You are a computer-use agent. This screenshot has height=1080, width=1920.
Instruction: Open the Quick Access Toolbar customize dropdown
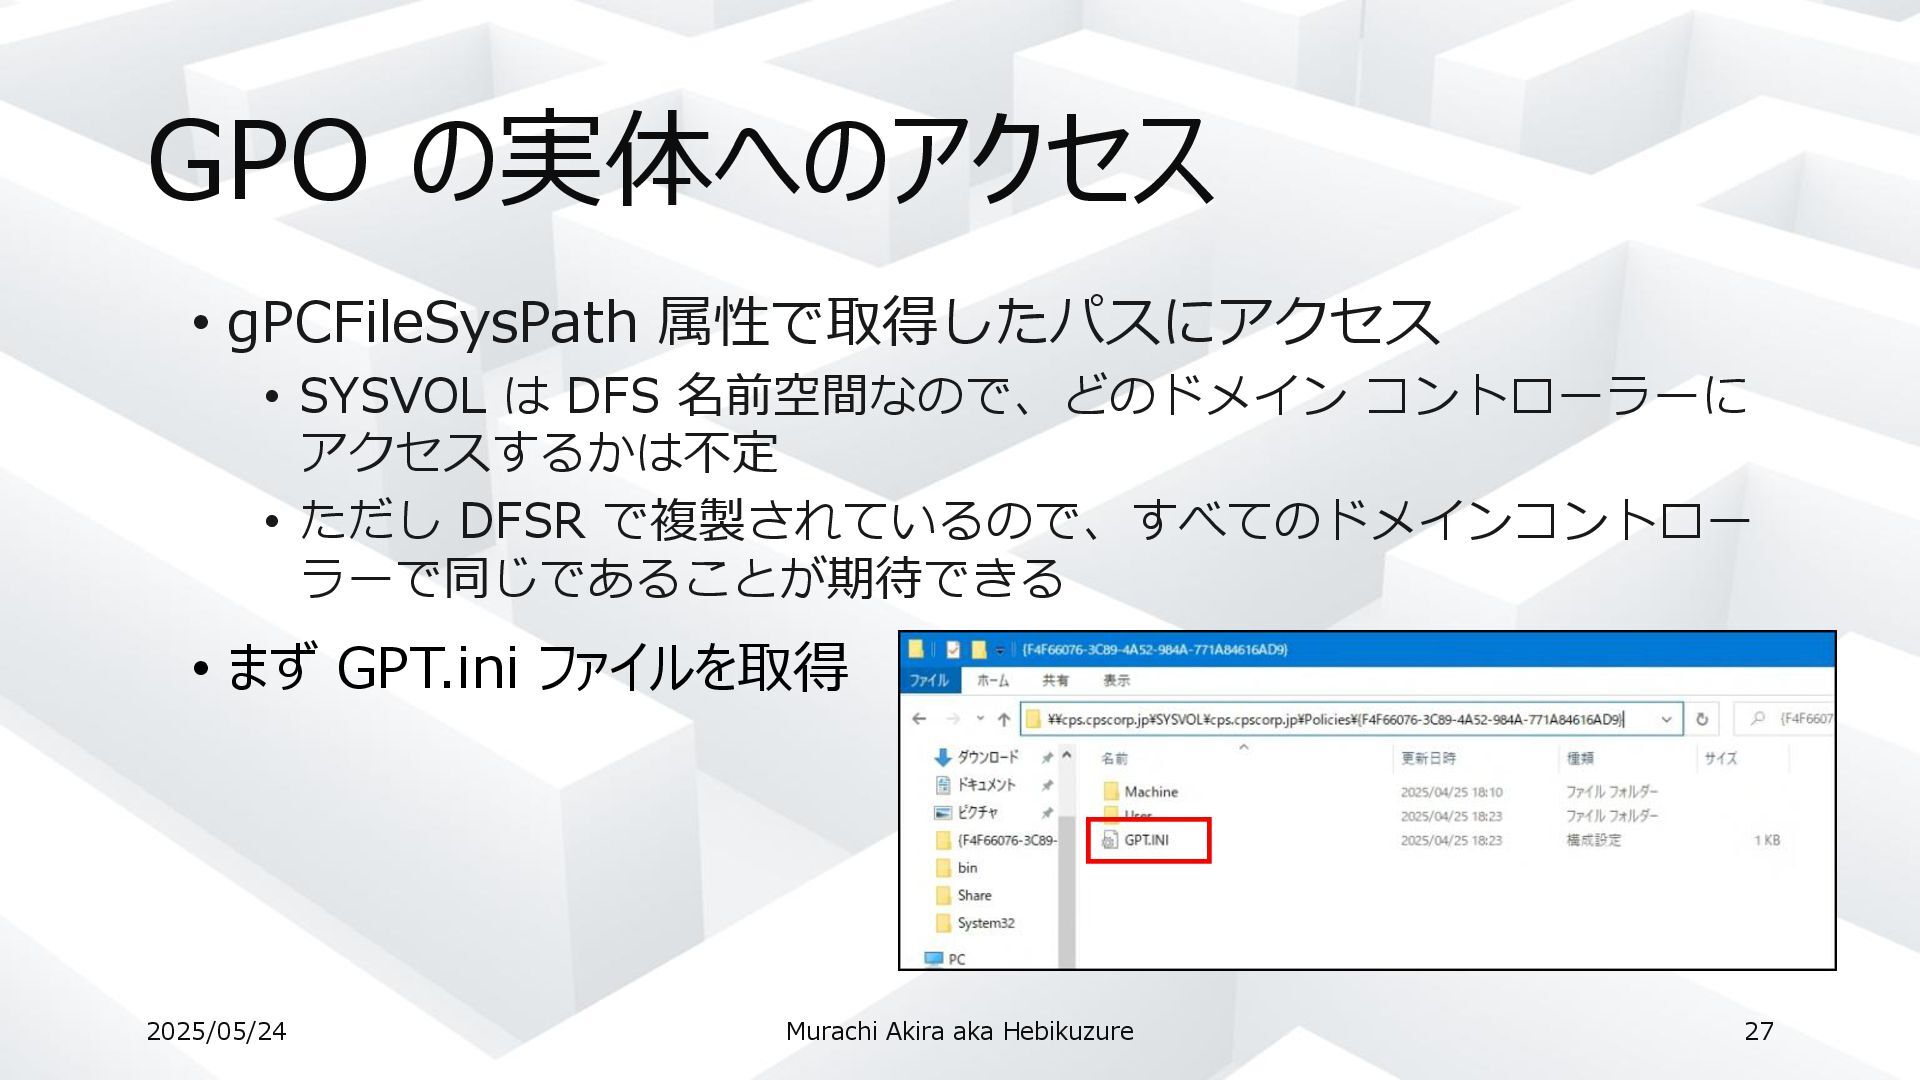pyautogui.click(x=999, y=651)
